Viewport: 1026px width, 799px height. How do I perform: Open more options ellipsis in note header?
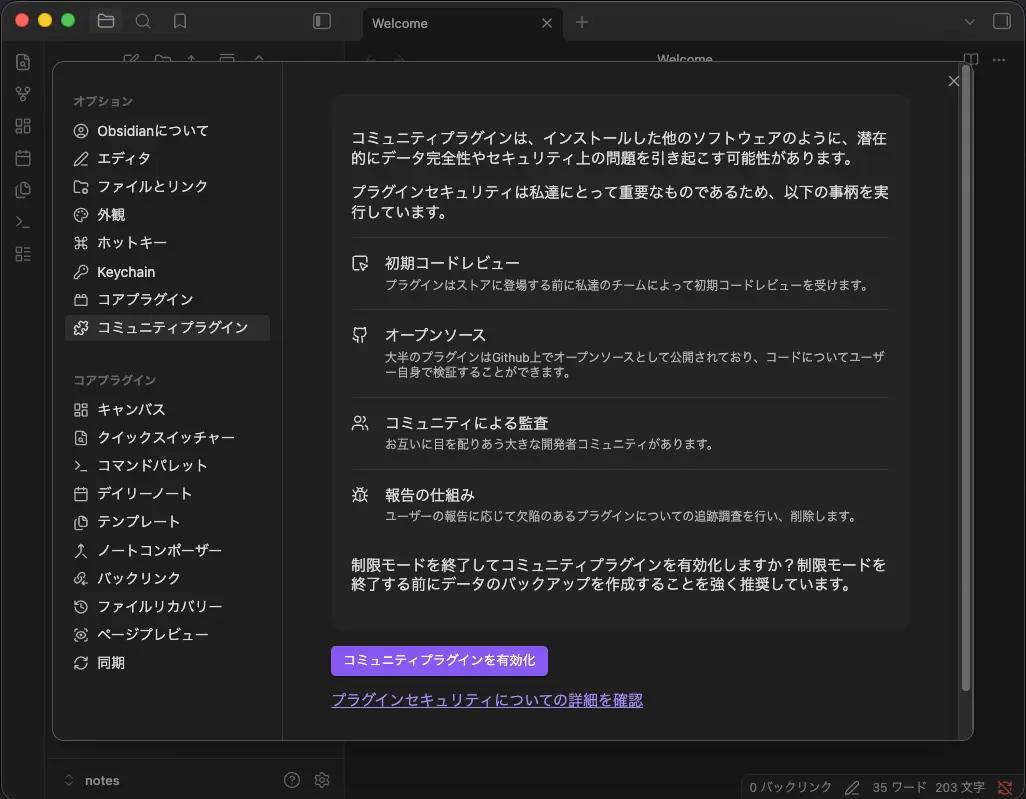pos(999,60)
